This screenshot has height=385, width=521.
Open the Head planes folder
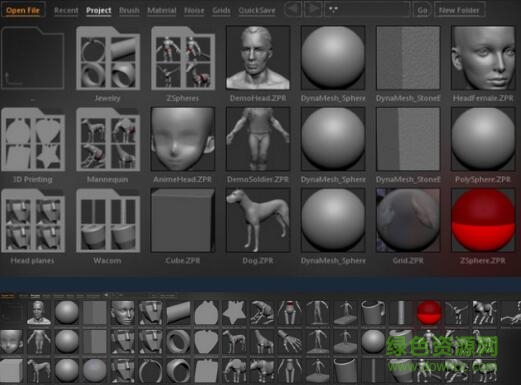33,220
